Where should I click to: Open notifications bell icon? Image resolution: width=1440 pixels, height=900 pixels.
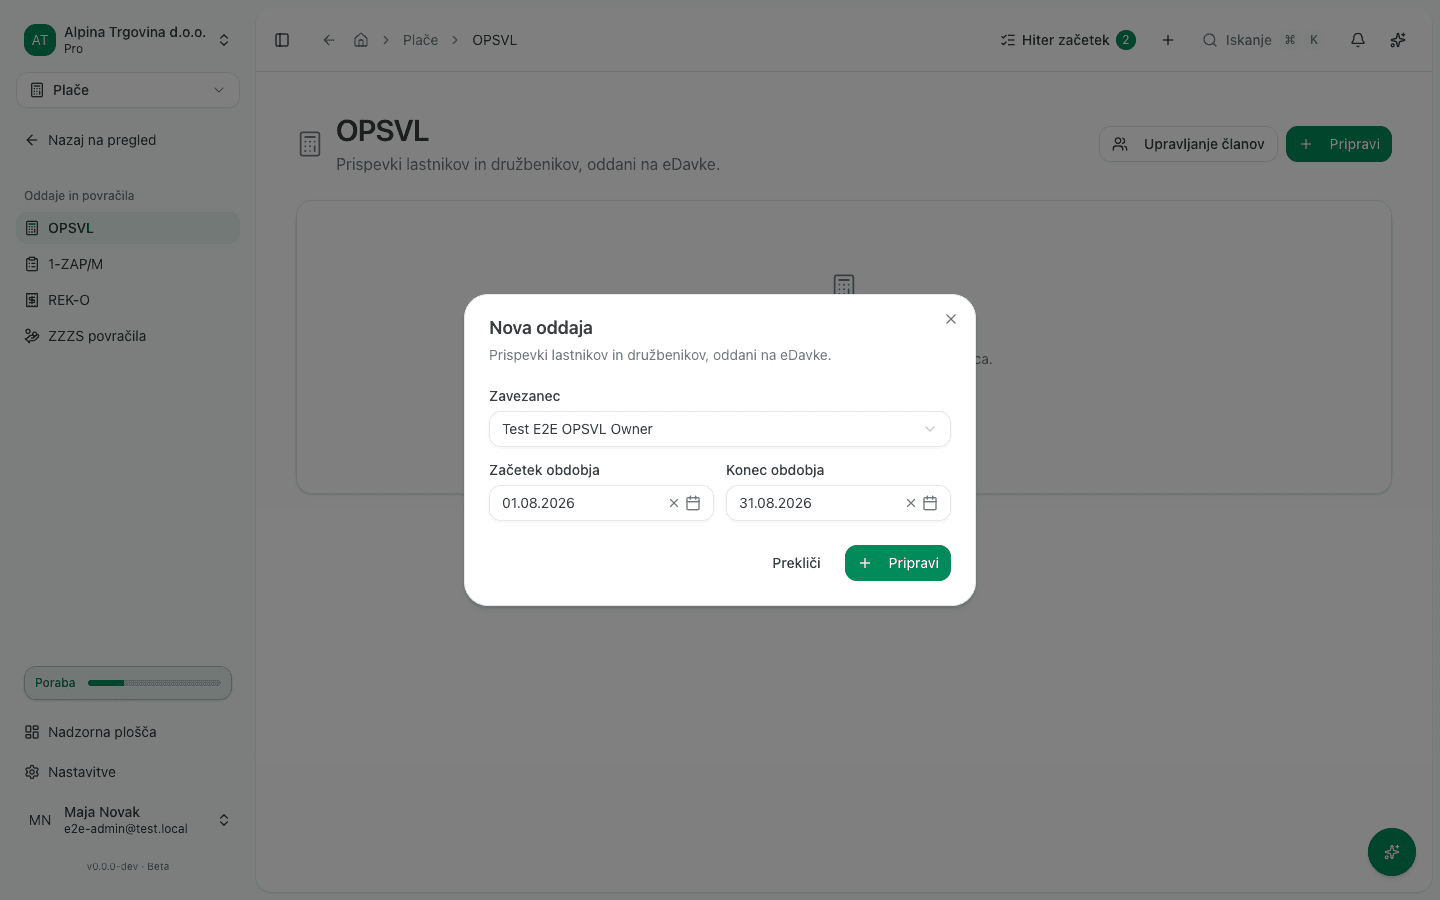coord(1358,40)
